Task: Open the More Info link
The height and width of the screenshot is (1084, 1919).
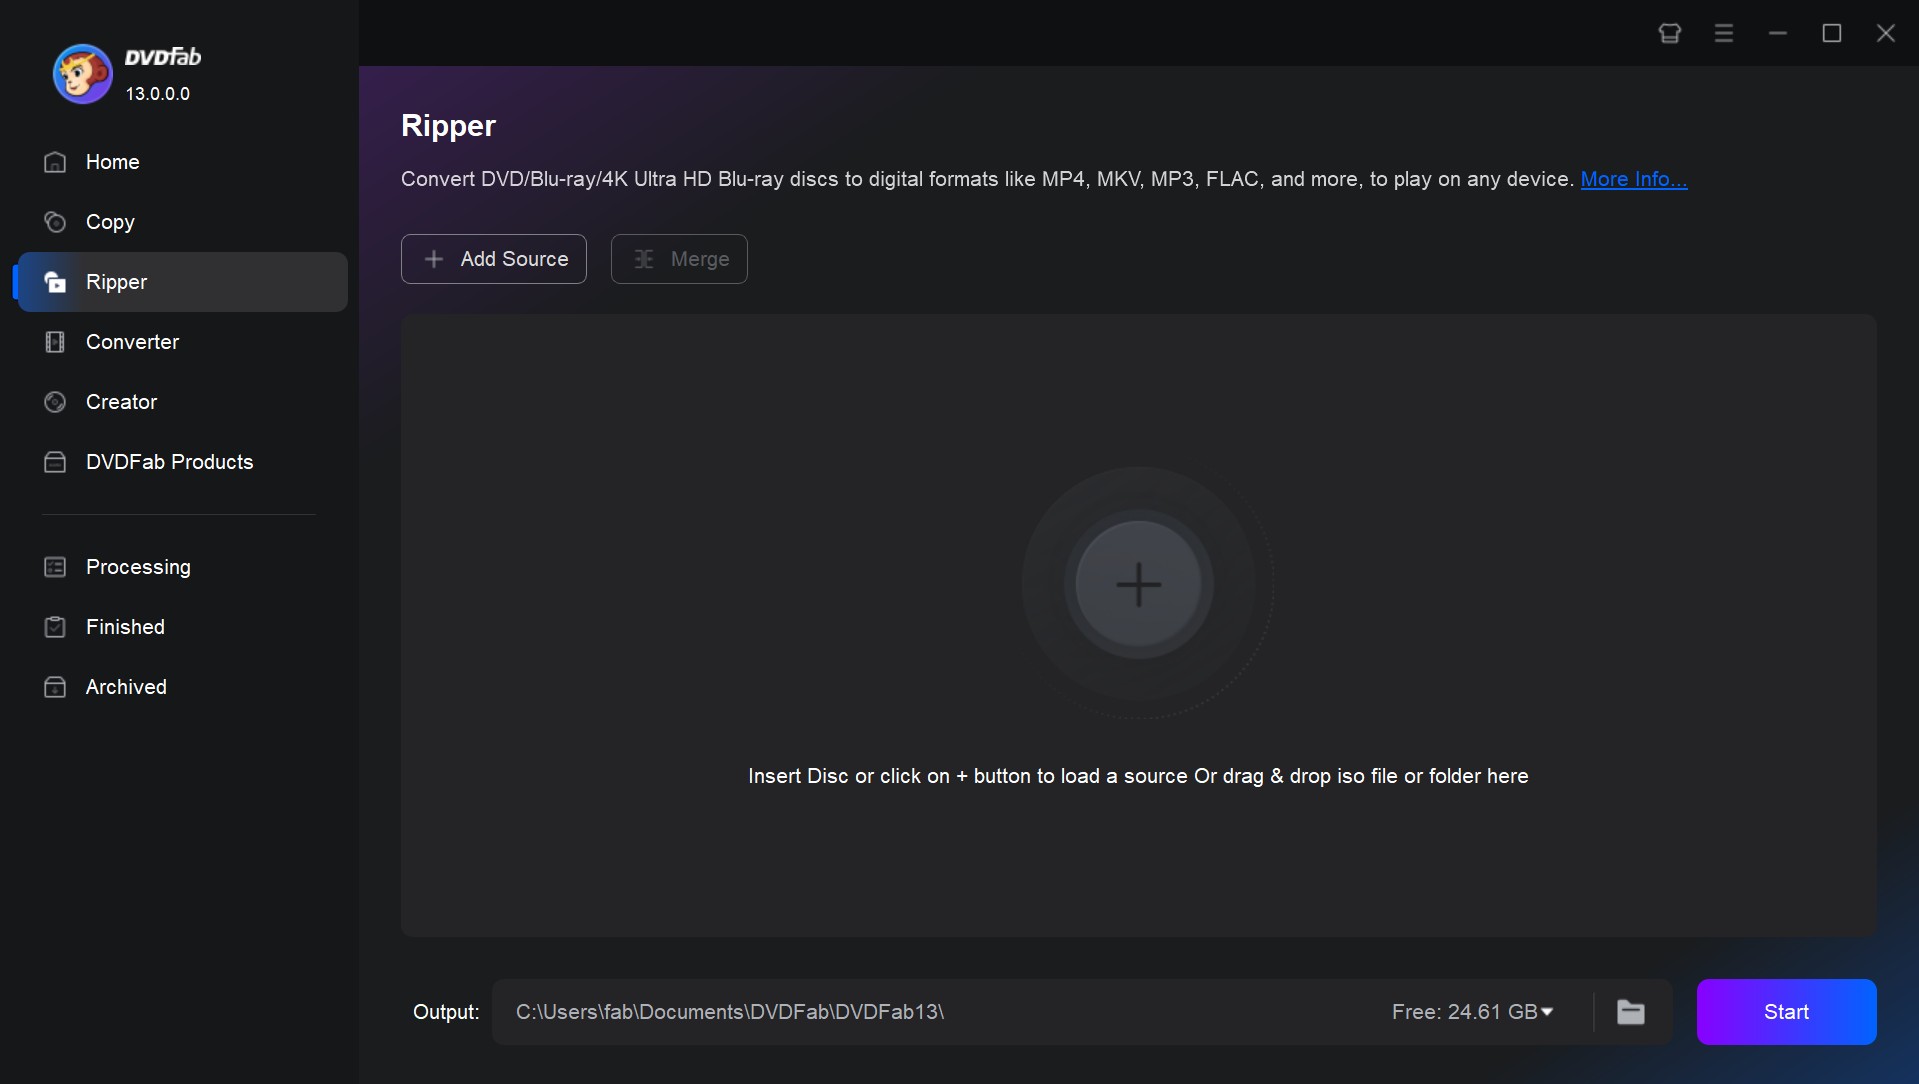Action: (1634, 179)
